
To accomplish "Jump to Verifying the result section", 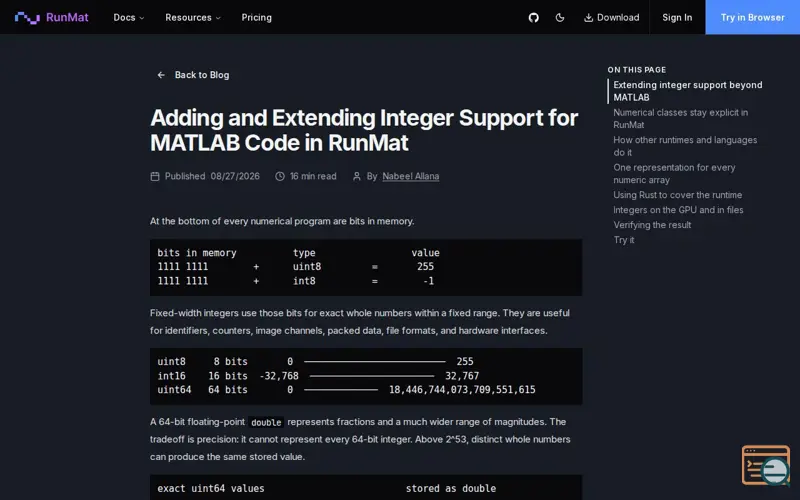I will tap(652, 225).
